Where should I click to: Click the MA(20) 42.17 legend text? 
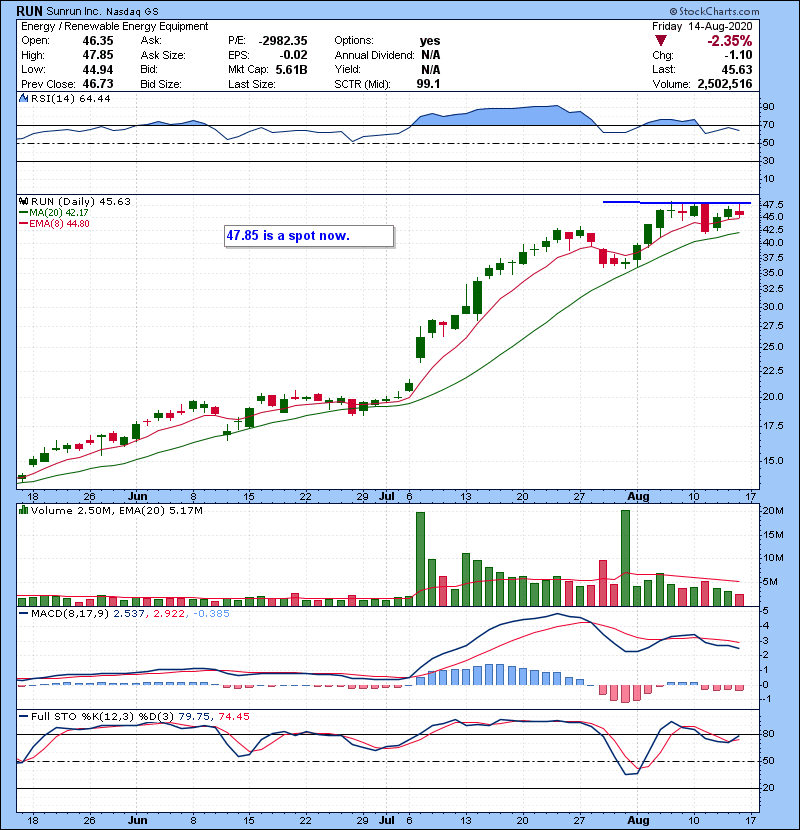pyautogui.click(x=59, y=213)
